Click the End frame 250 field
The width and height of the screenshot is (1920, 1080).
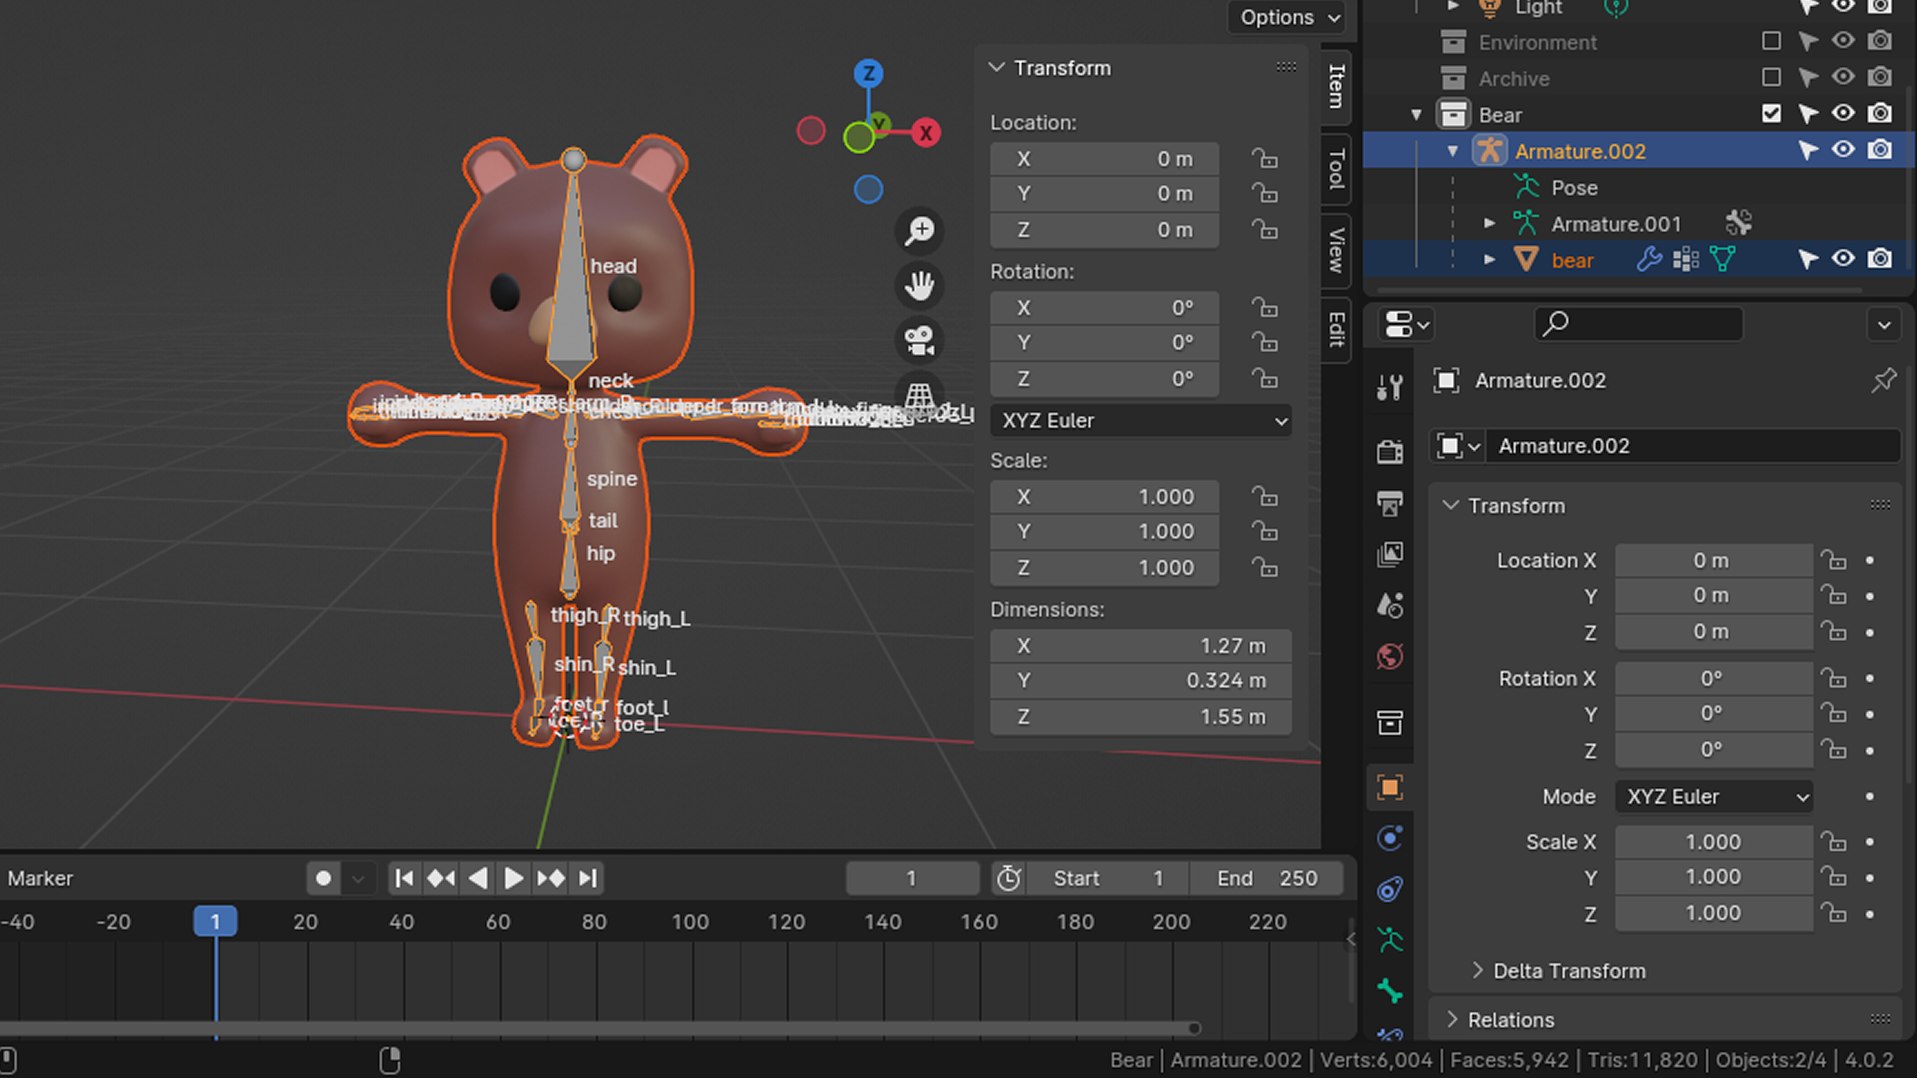tap(1267, 878)
